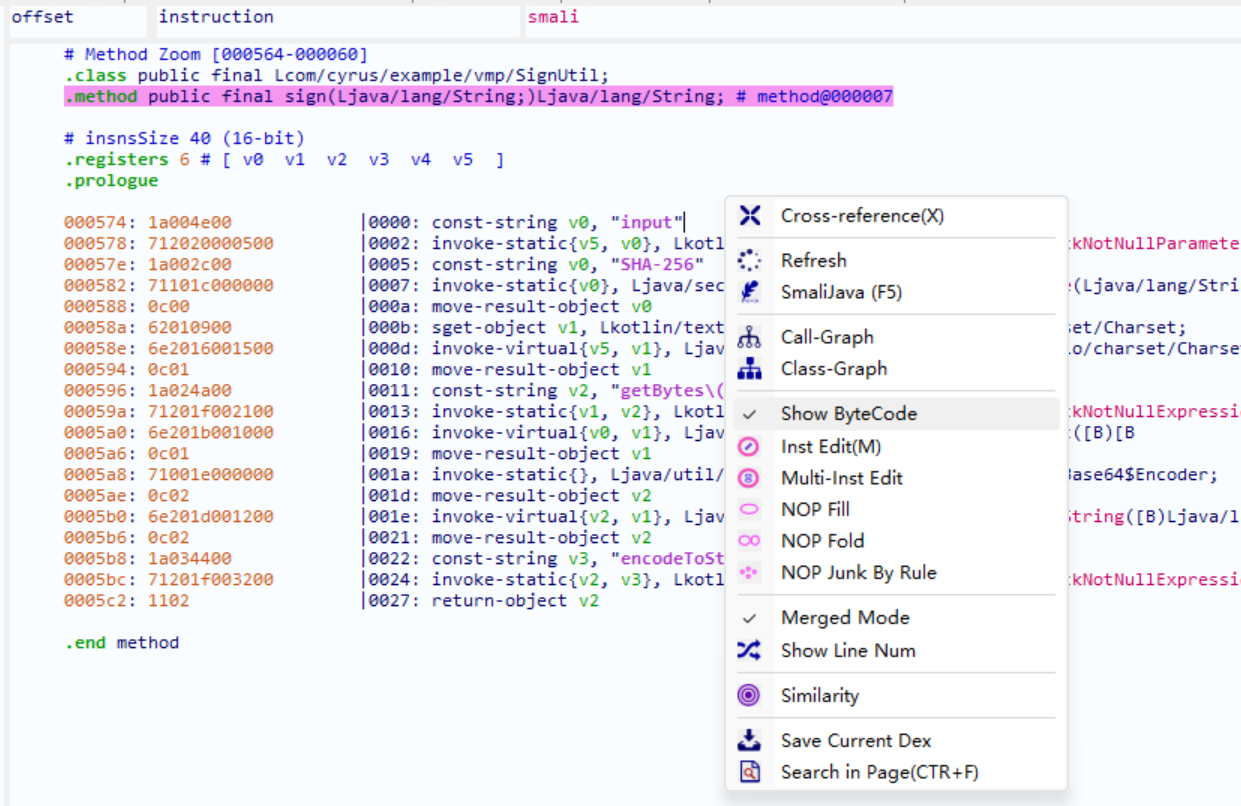
Task: Click the Save Current Dex download icon
Action: click(x=749, y=740)
